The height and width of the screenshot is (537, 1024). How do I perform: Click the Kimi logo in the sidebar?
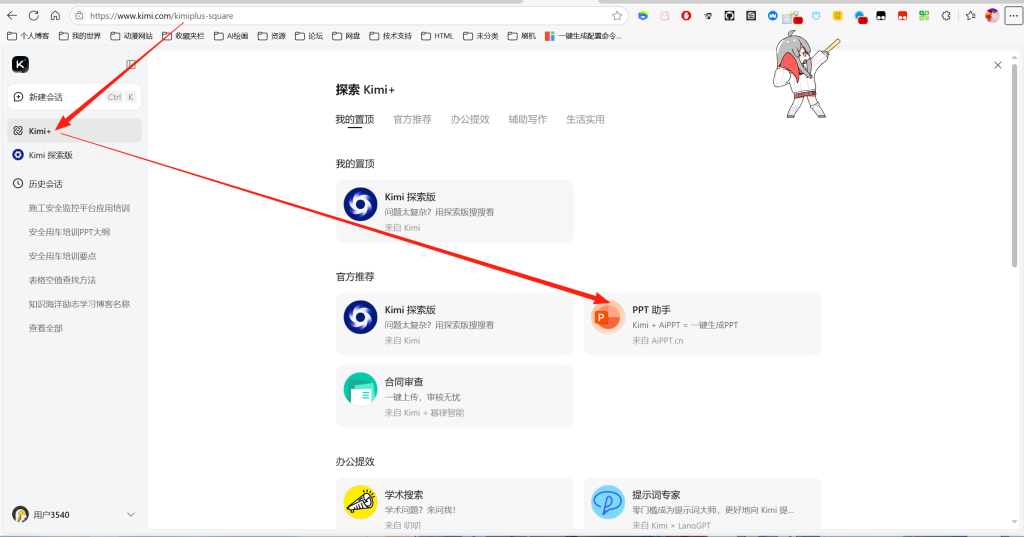[20, 64]
